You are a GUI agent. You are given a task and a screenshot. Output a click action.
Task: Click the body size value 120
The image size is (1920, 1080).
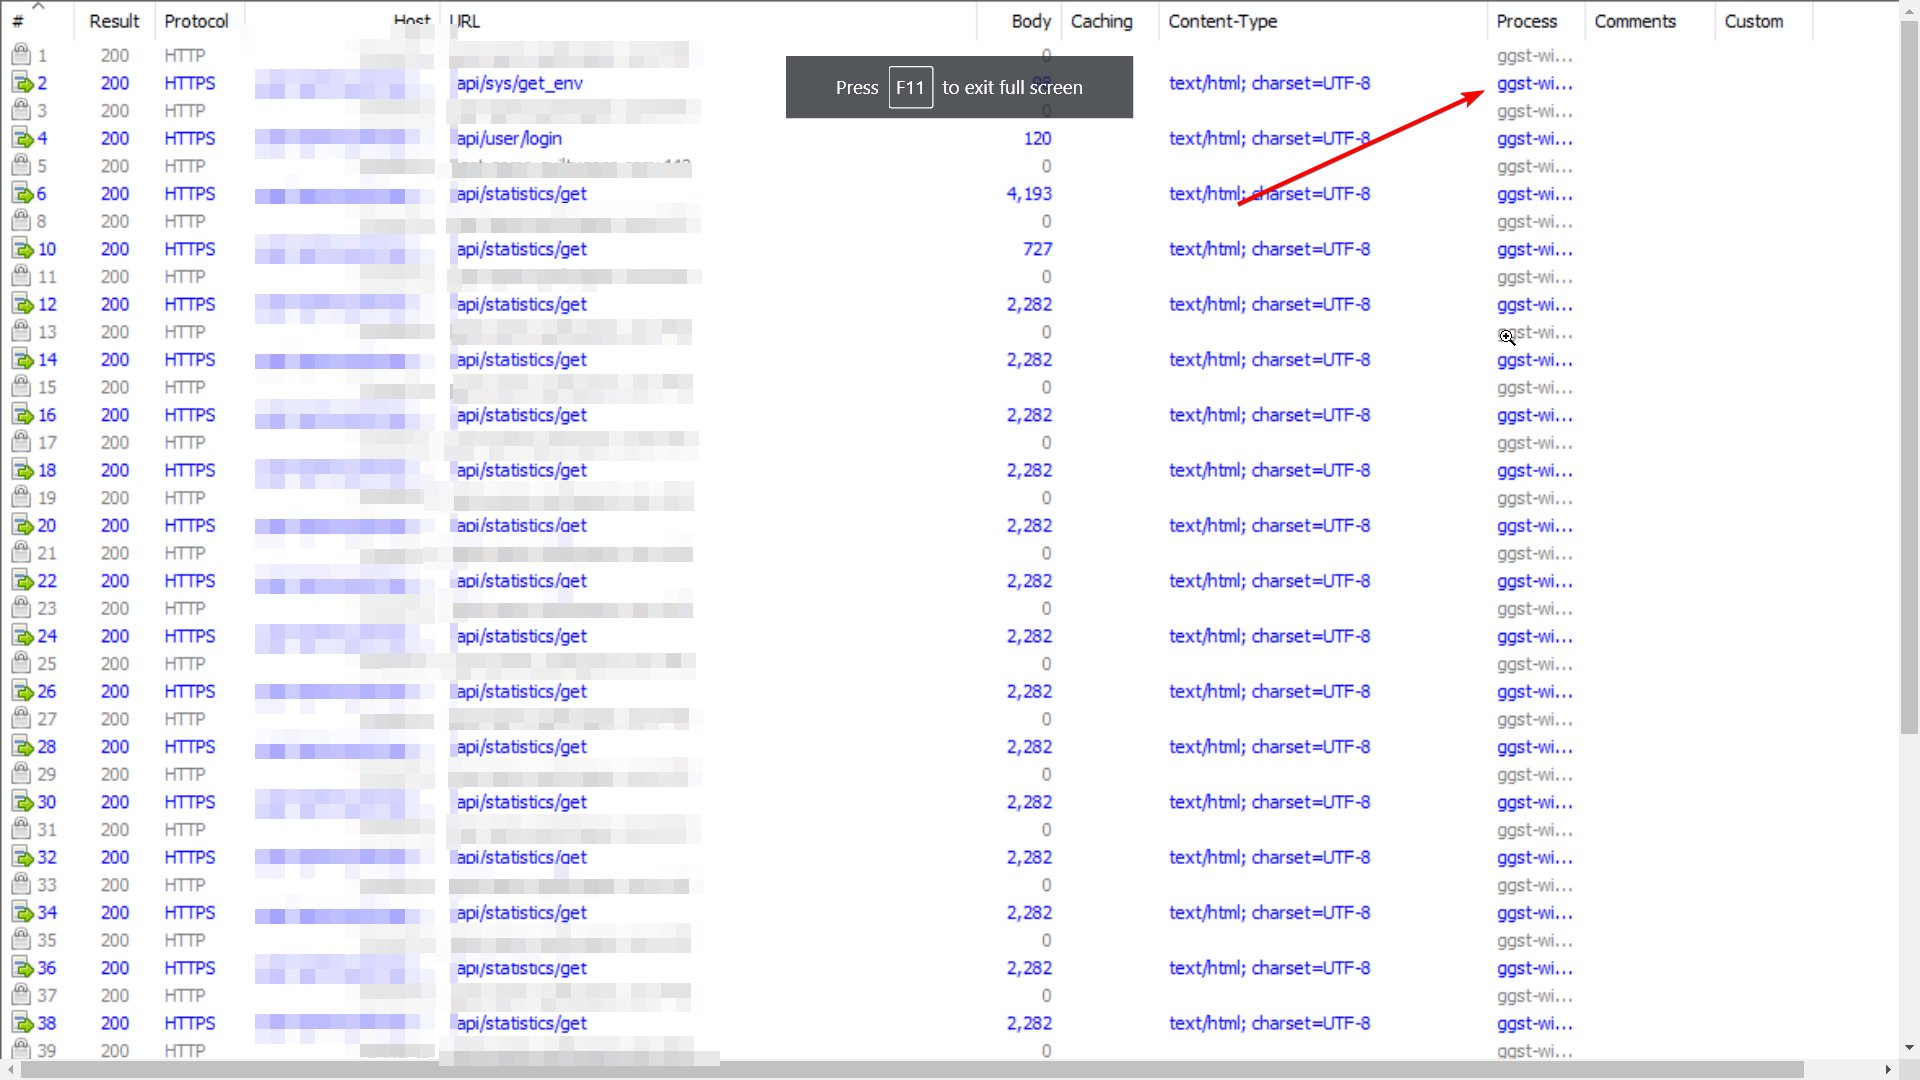(x=1037, y=138)
